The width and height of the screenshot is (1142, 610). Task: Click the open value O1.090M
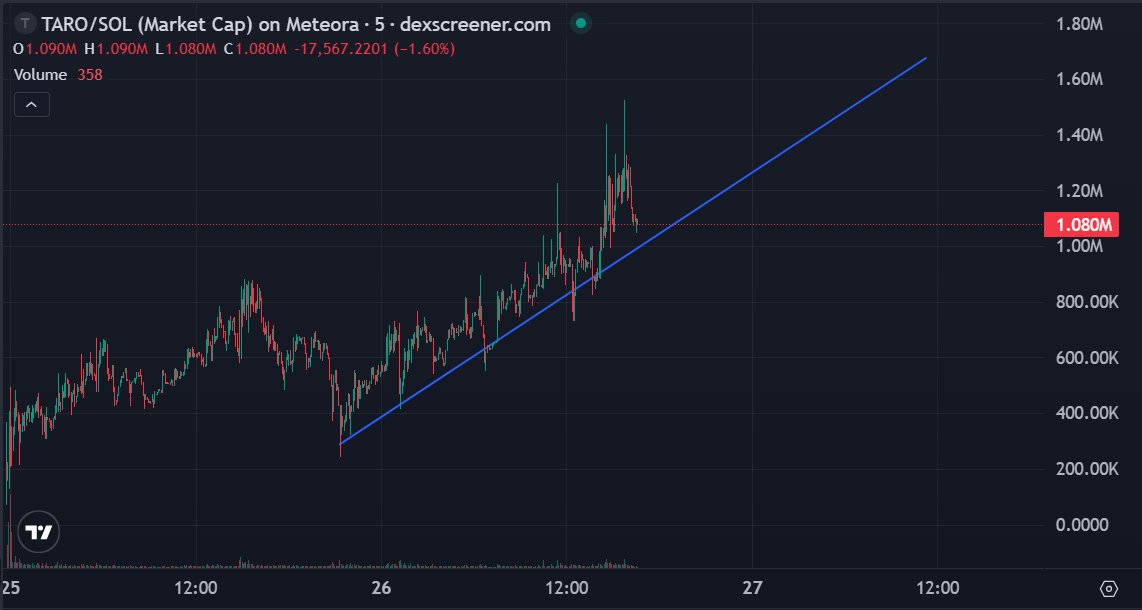(x=45, y=49)
